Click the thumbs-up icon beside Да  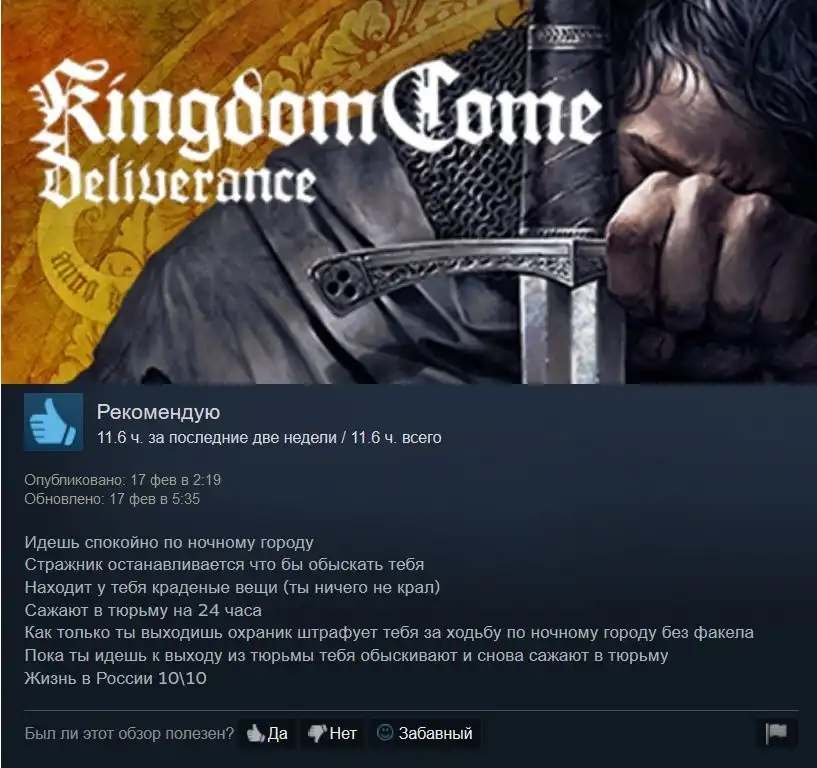[x=255, y=733]
